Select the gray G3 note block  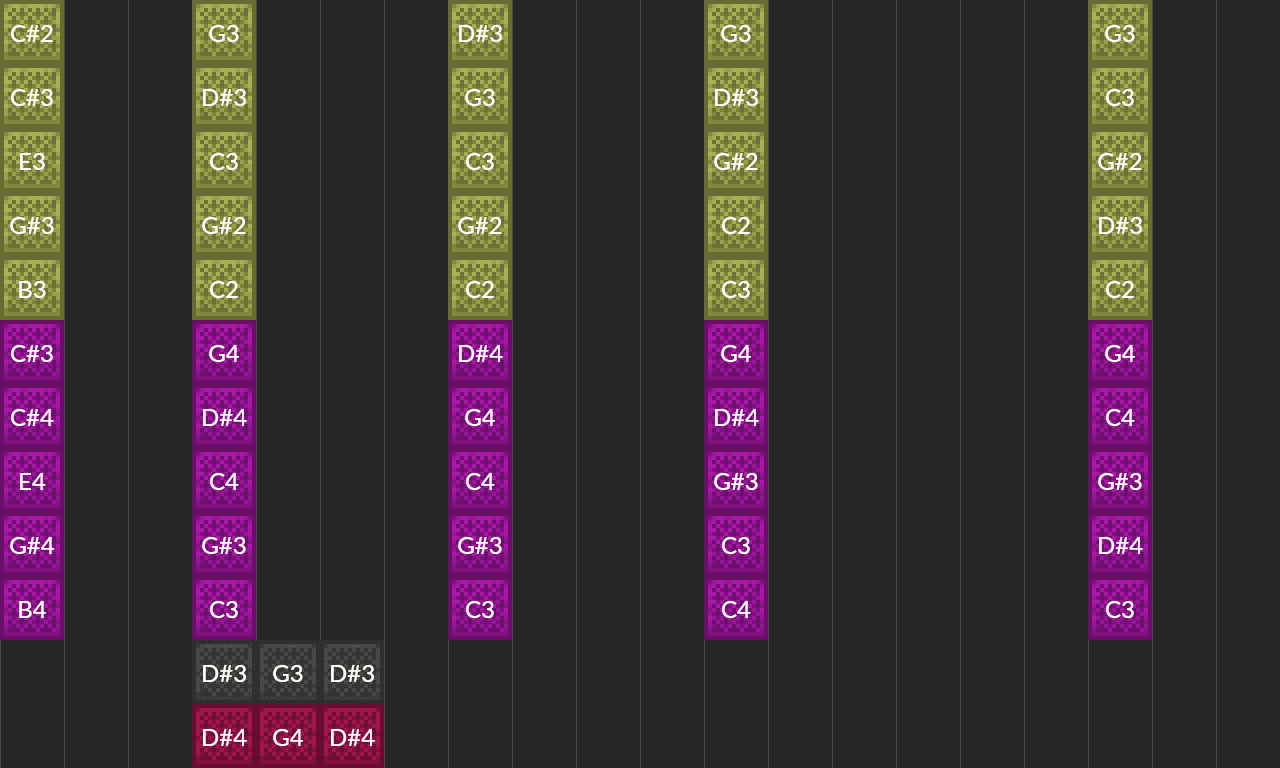click(x=288, y=673)
